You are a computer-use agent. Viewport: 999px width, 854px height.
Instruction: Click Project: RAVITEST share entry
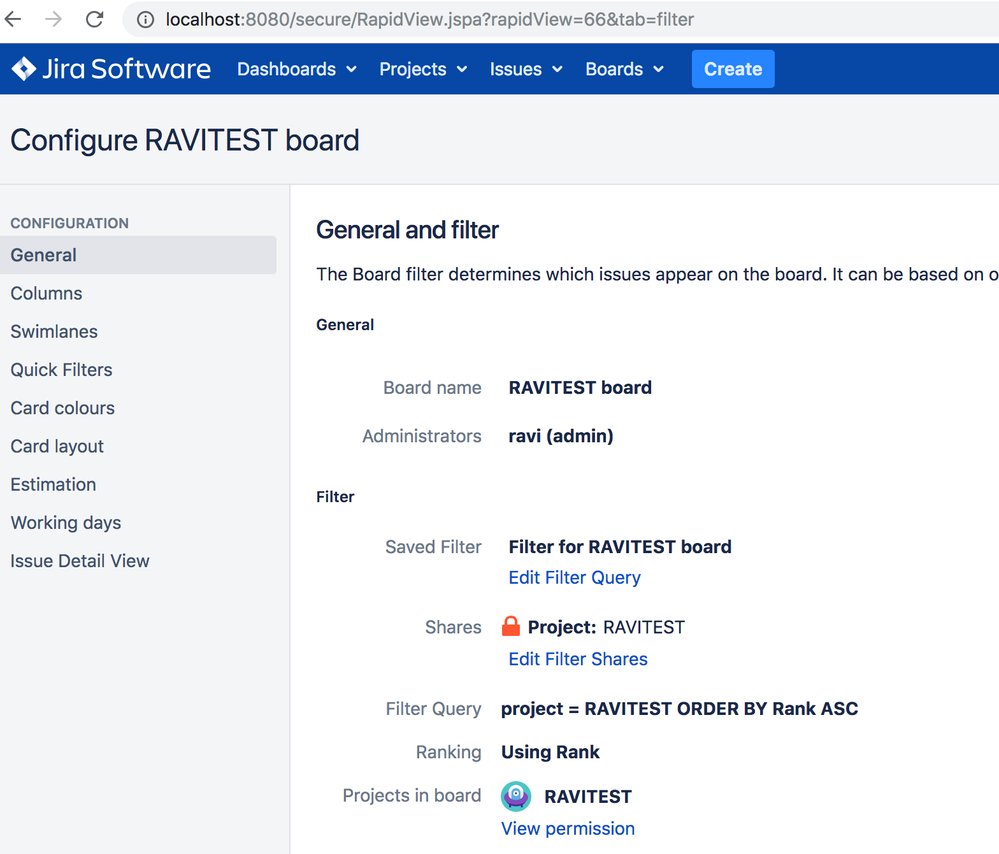click(606, 627)
